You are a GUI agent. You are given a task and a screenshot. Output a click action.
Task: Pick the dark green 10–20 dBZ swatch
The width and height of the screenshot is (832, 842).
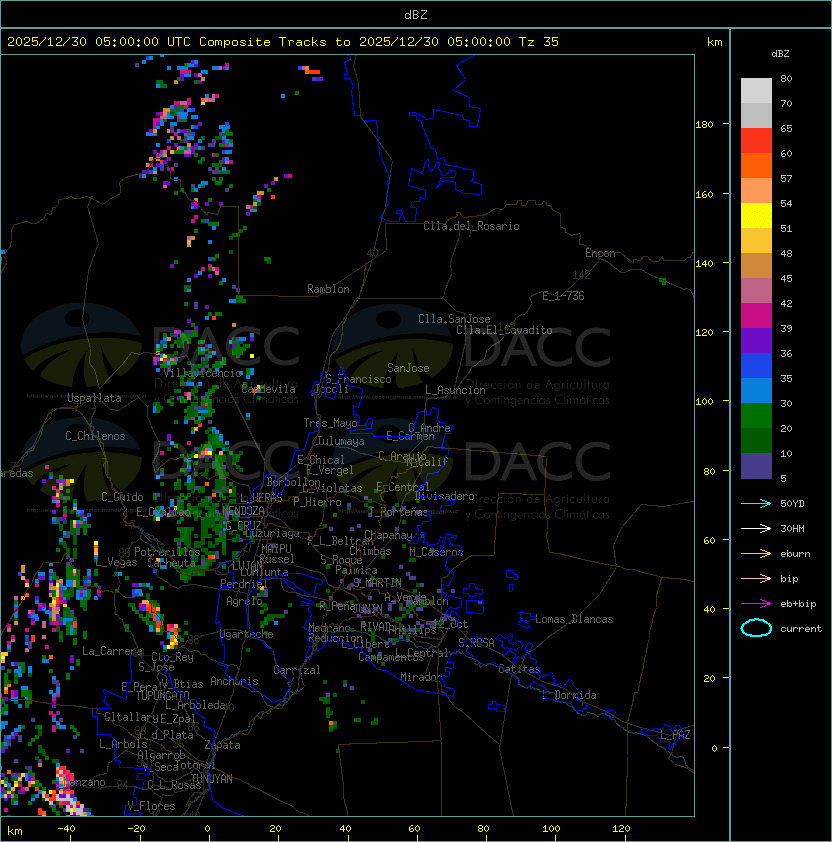click(x=756, y=440)
